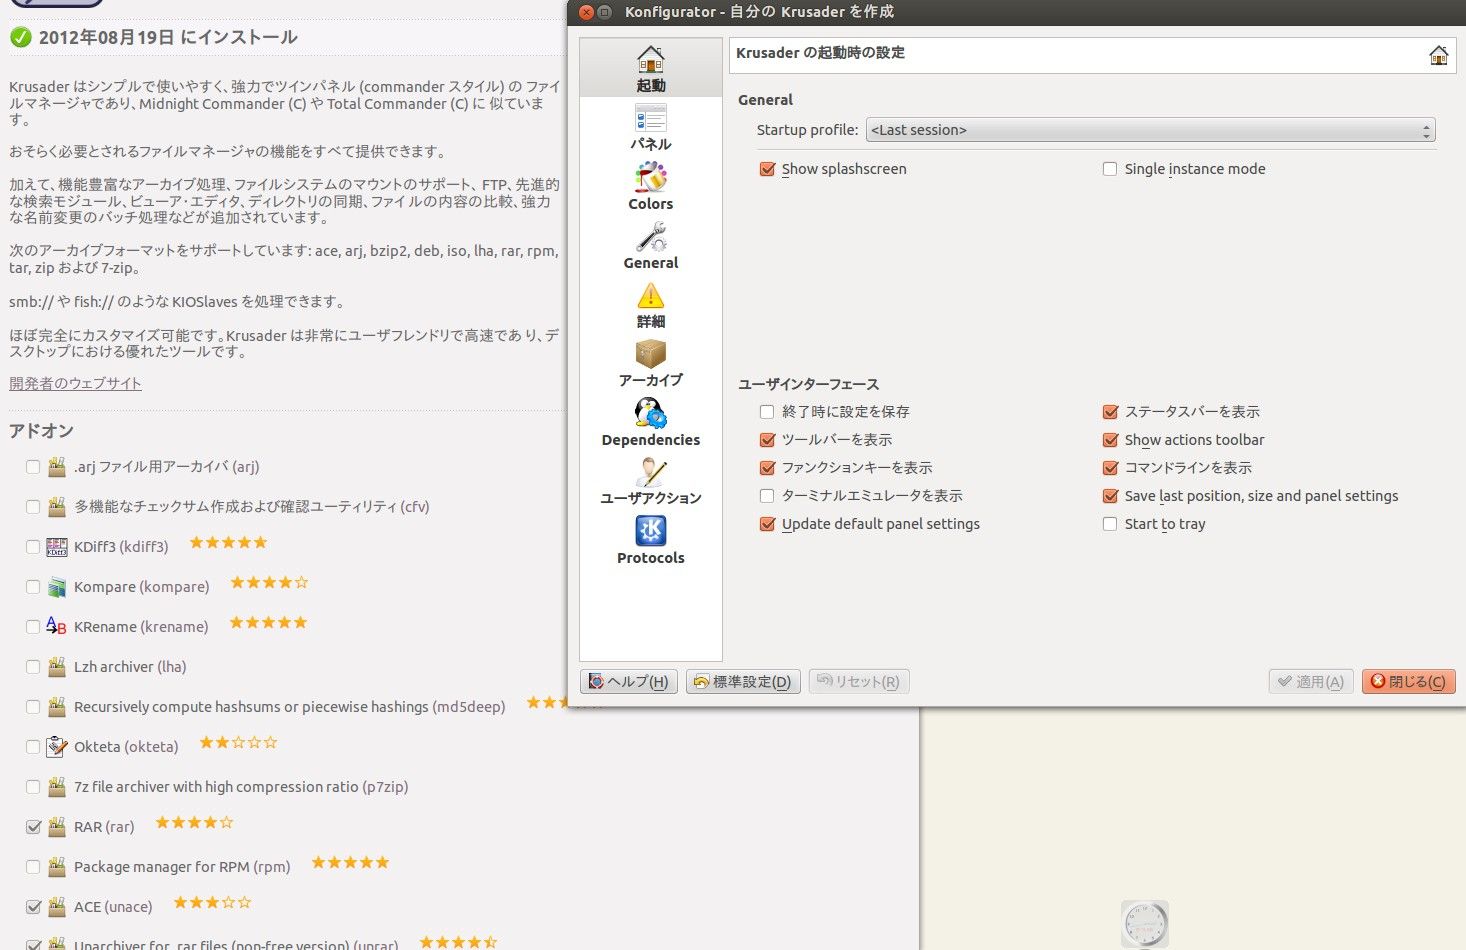Screen dimensions: 1466x950
Task: Check the KRename (krename) addon checkbox
Action: point(33,627)
